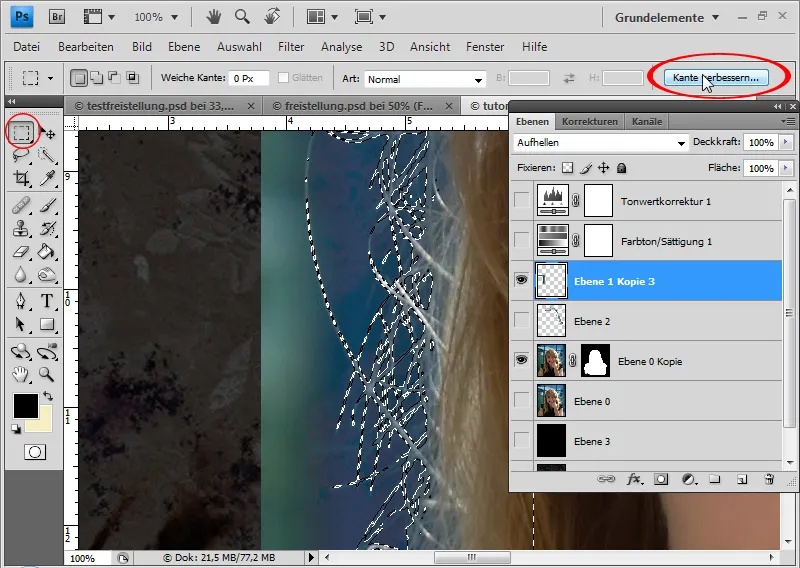The image size is (800, 568).
Task: Show the Ebene 2 layer
Action: coord(521,320)
